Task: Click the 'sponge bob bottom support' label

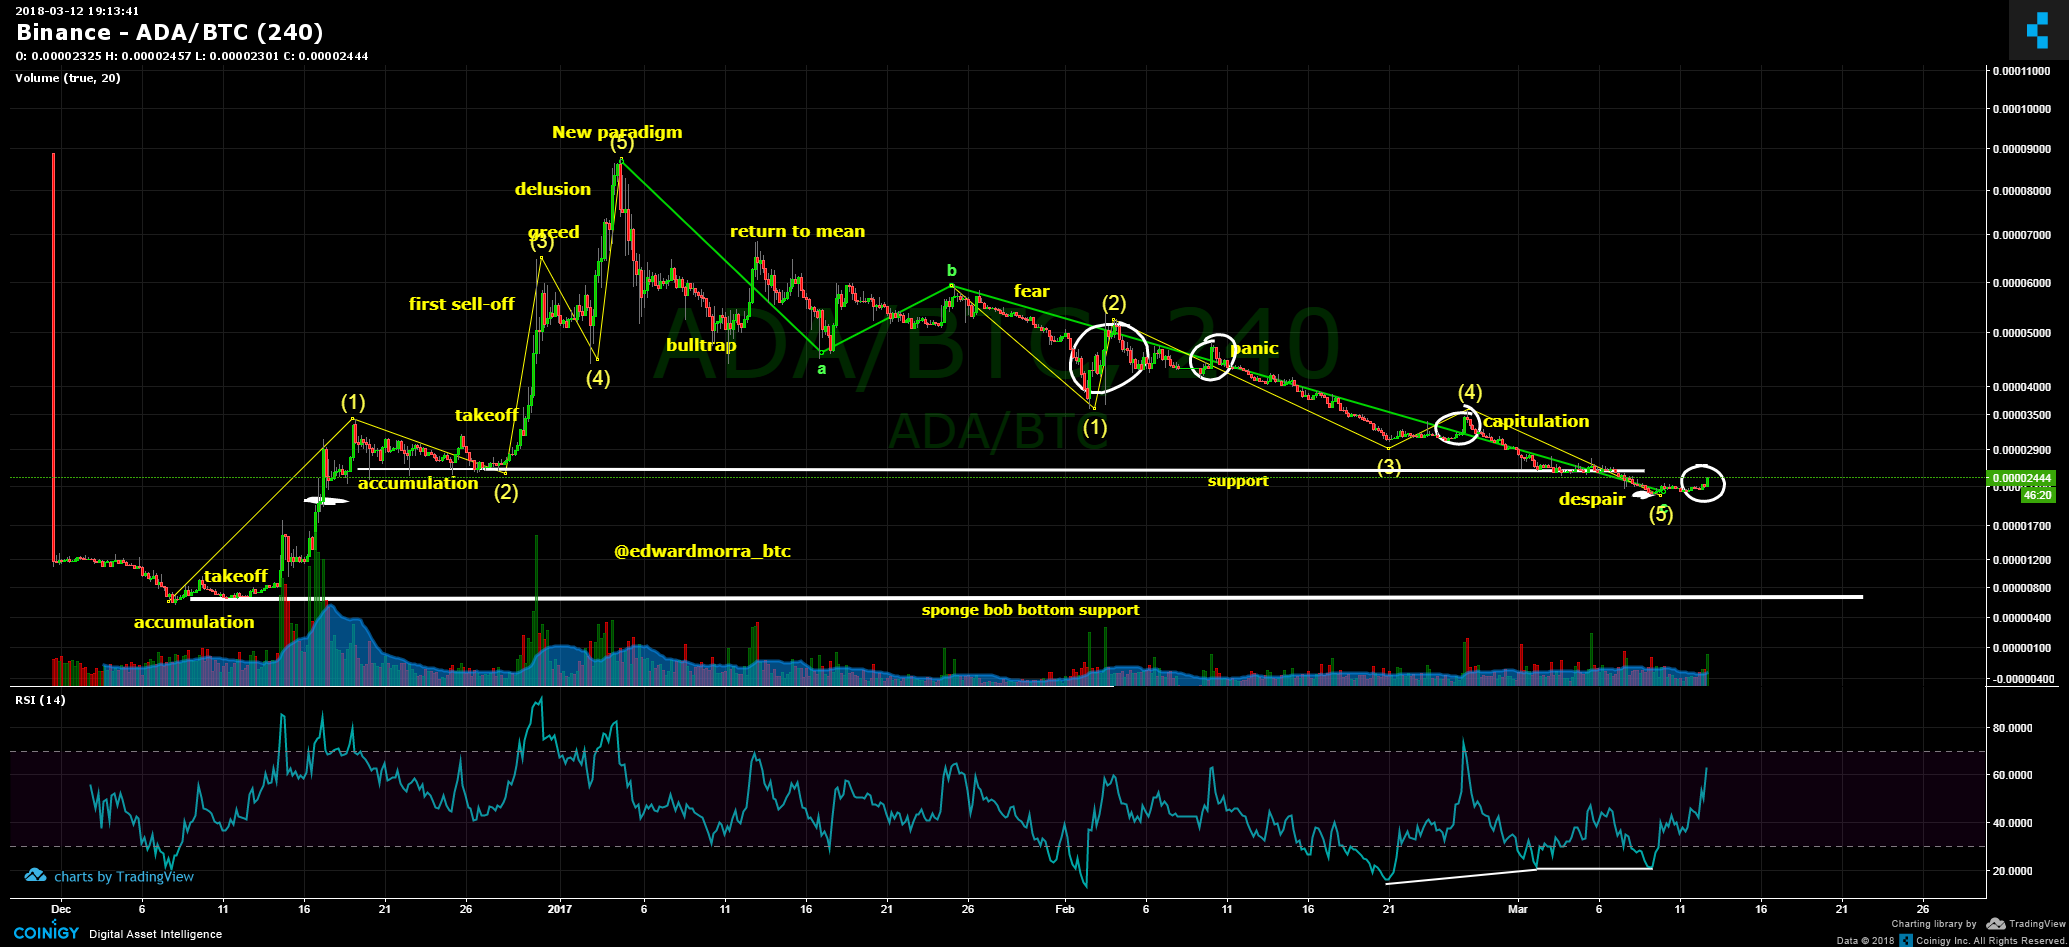Action: 1031,610
